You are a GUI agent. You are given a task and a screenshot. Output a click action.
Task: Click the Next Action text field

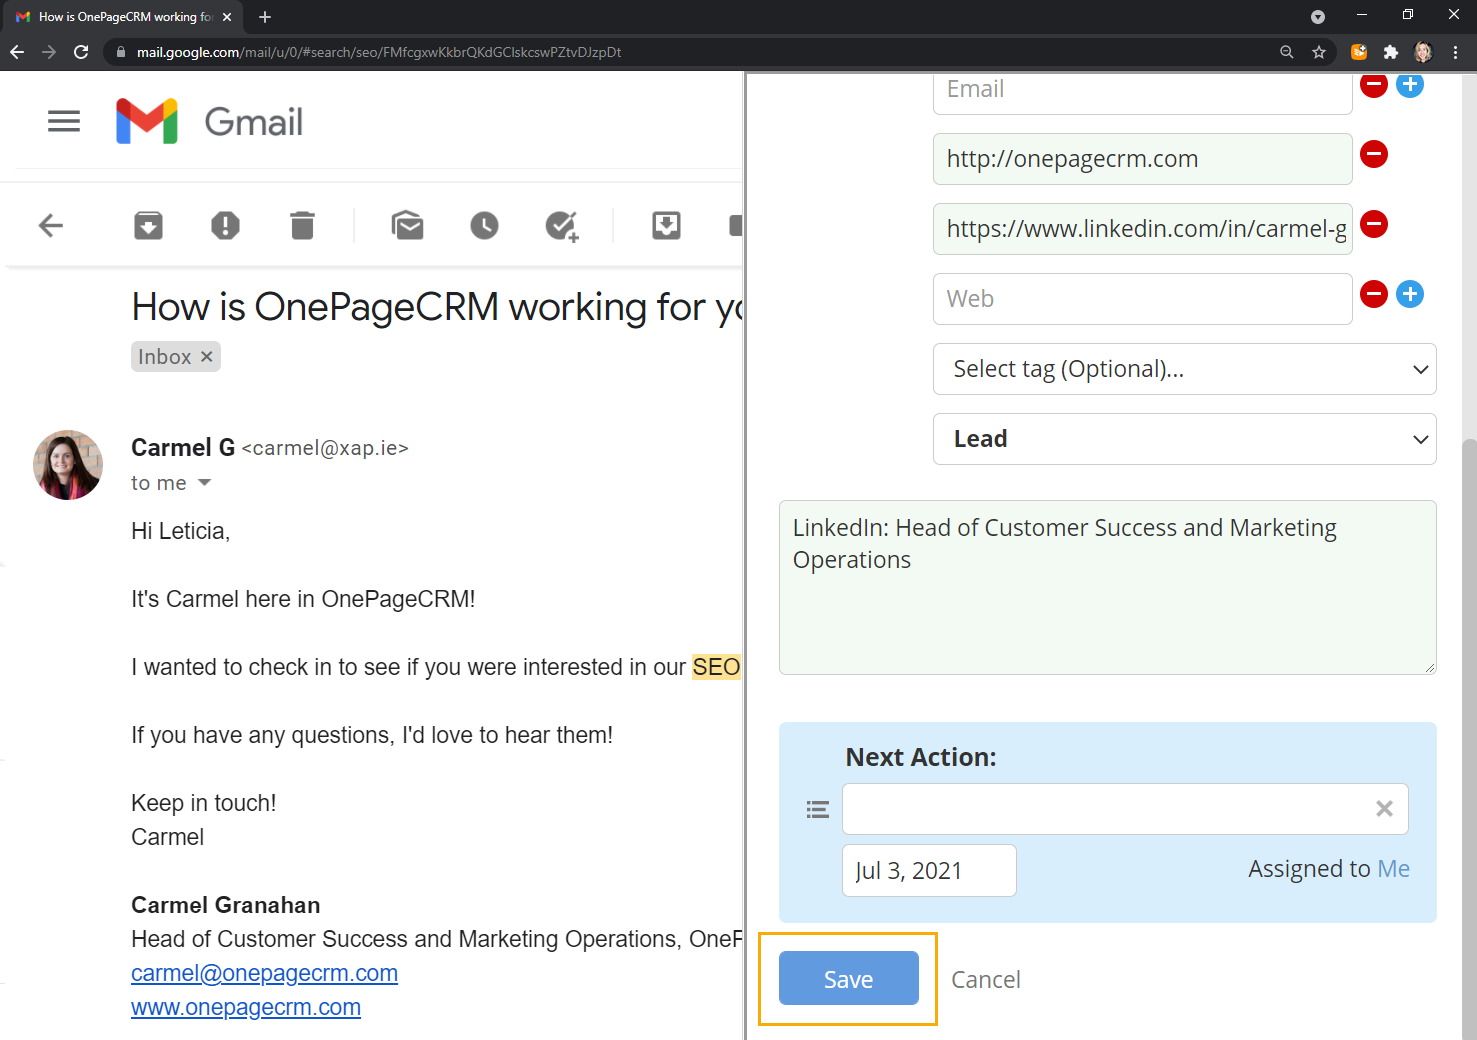[1125, 809]
